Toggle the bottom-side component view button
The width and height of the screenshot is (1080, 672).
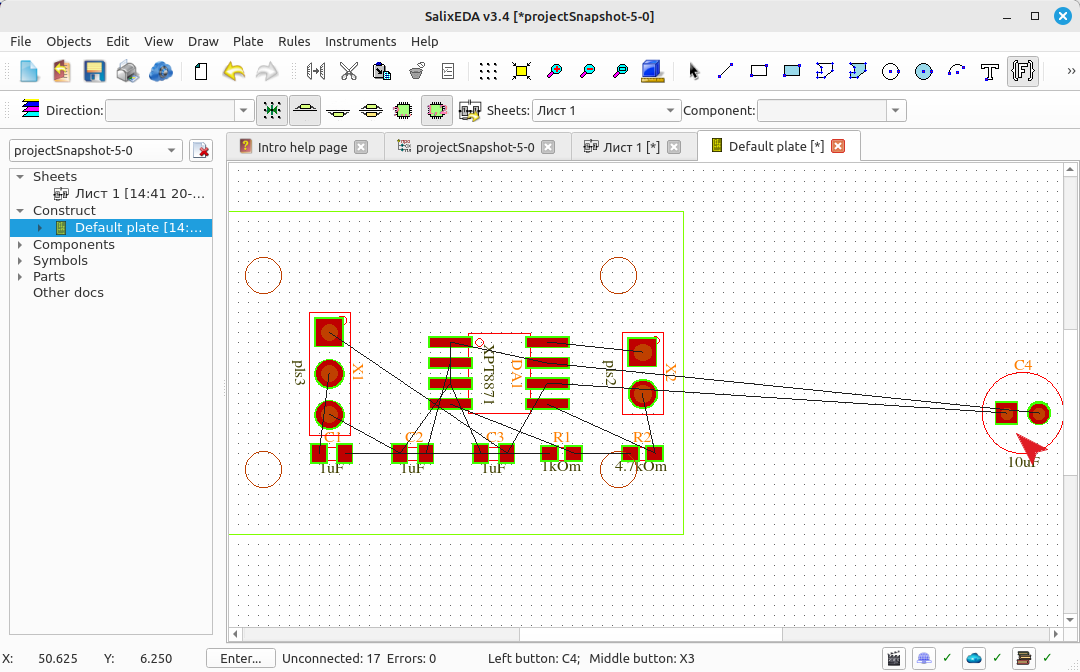pos(338,110)
